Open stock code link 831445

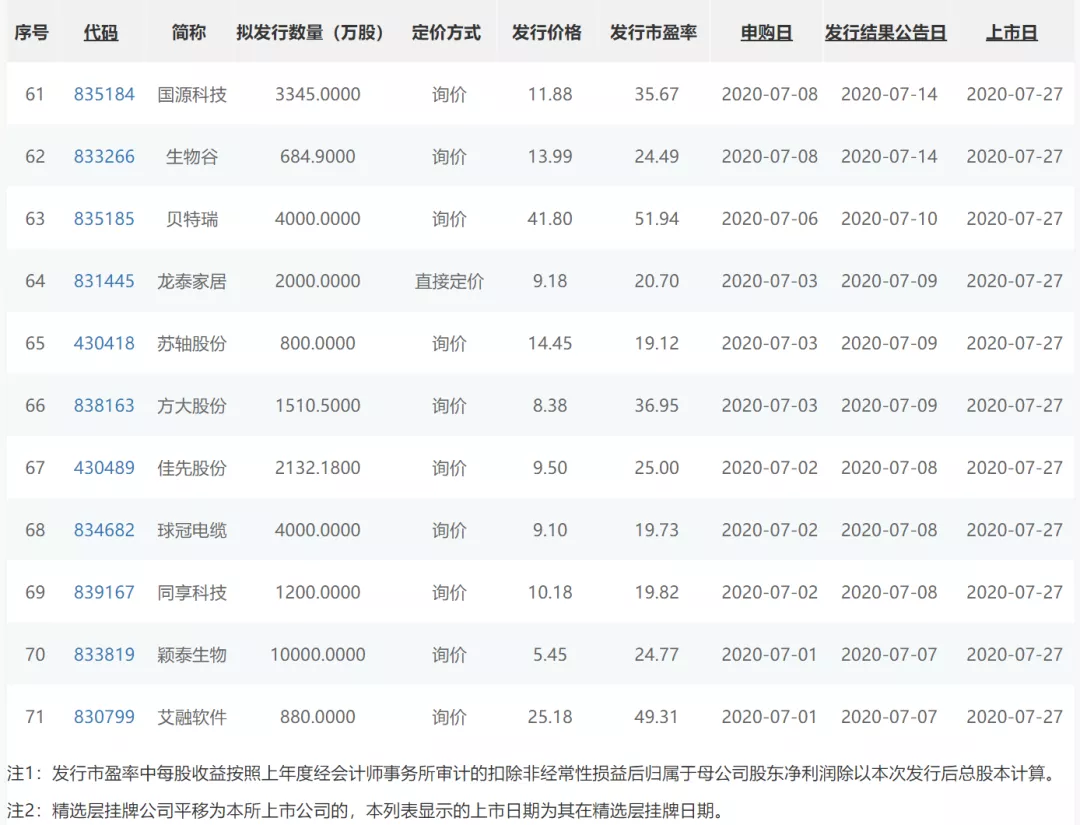tap(105, 281)
